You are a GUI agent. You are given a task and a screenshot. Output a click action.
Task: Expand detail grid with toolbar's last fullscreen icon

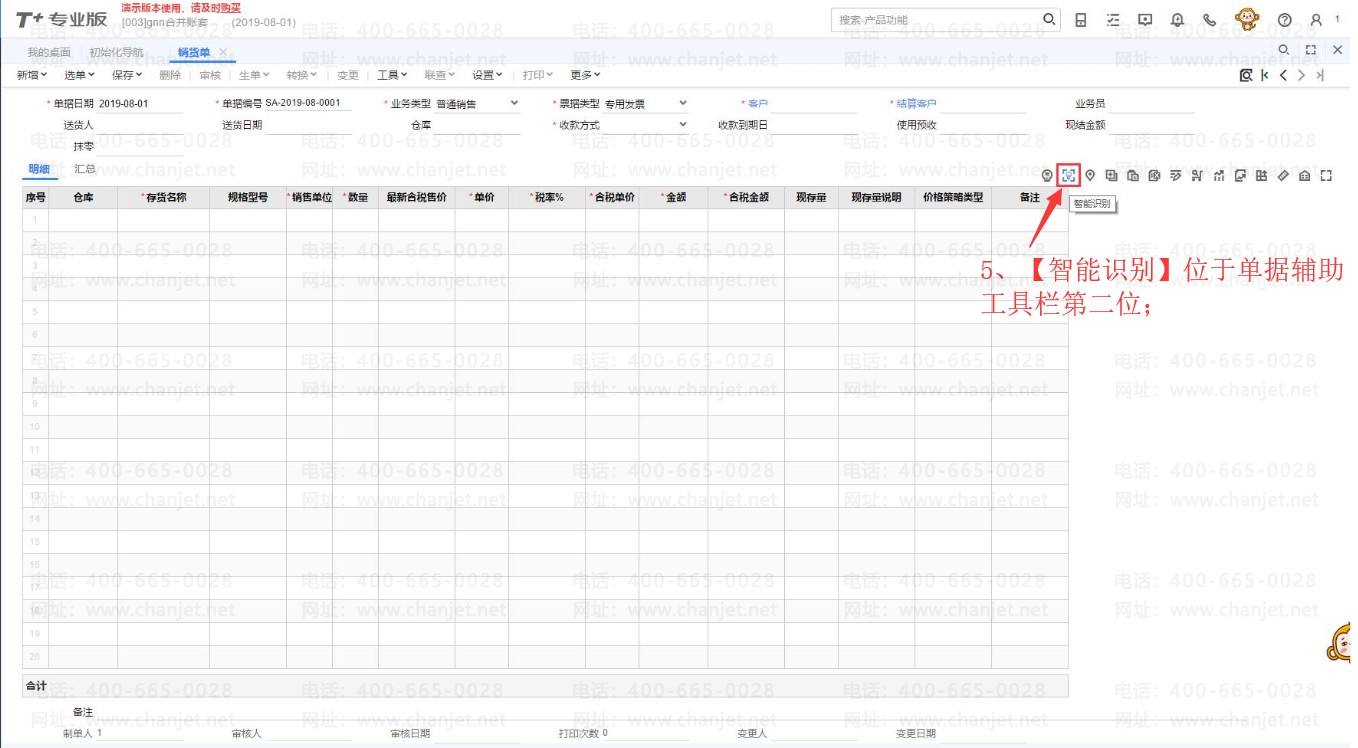tap(1327, 176)
